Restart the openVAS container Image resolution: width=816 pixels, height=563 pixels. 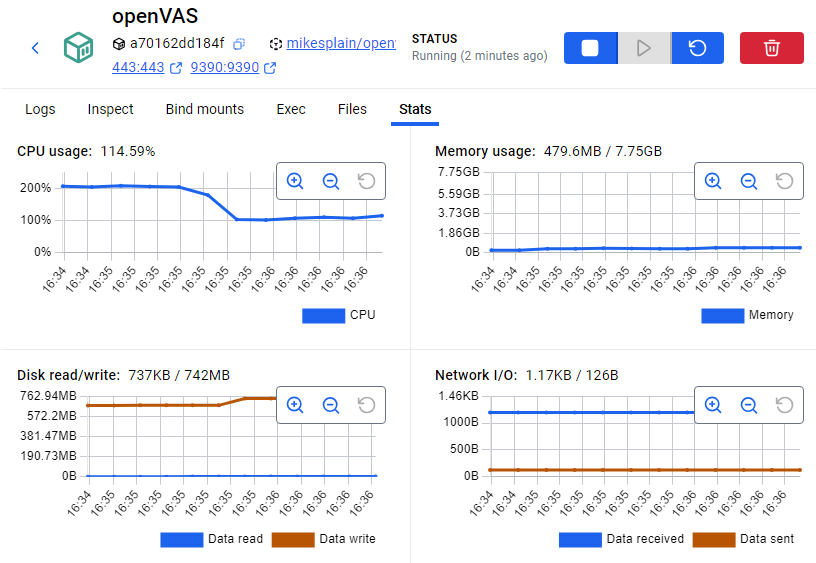697,48
